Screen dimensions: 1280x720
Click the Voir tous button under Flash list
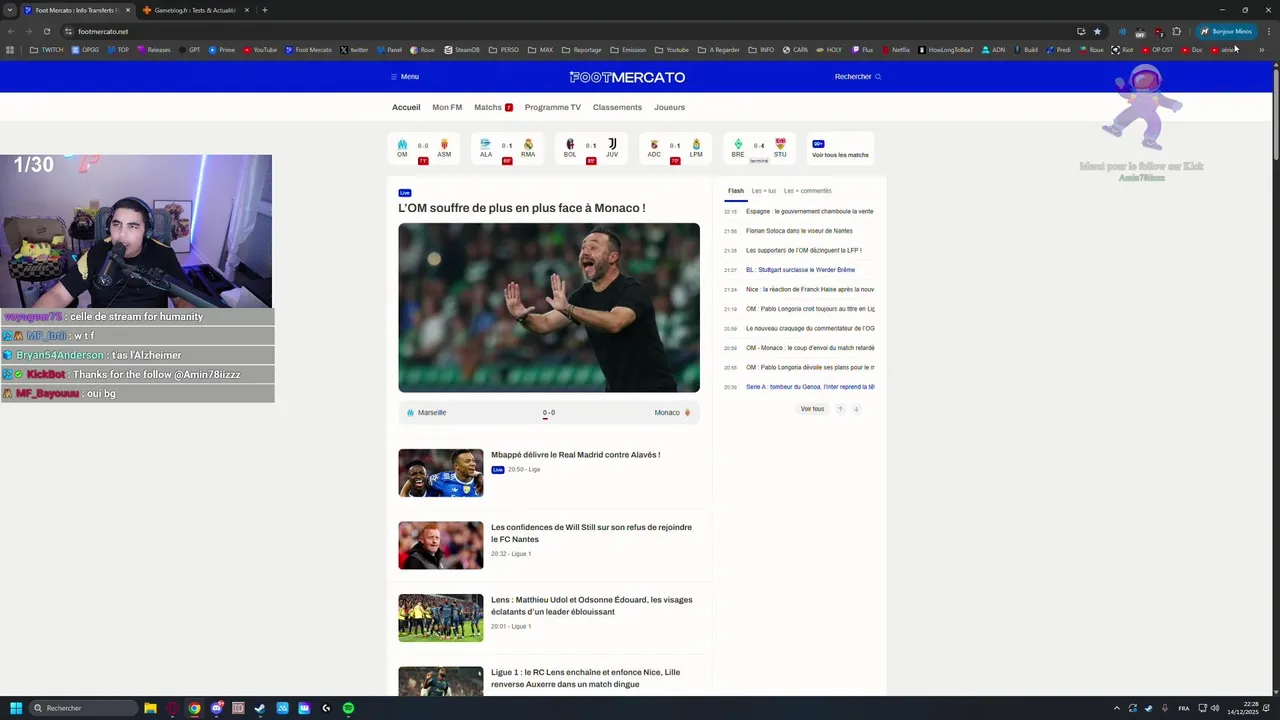pyautogui.click(x=812, y=409)
